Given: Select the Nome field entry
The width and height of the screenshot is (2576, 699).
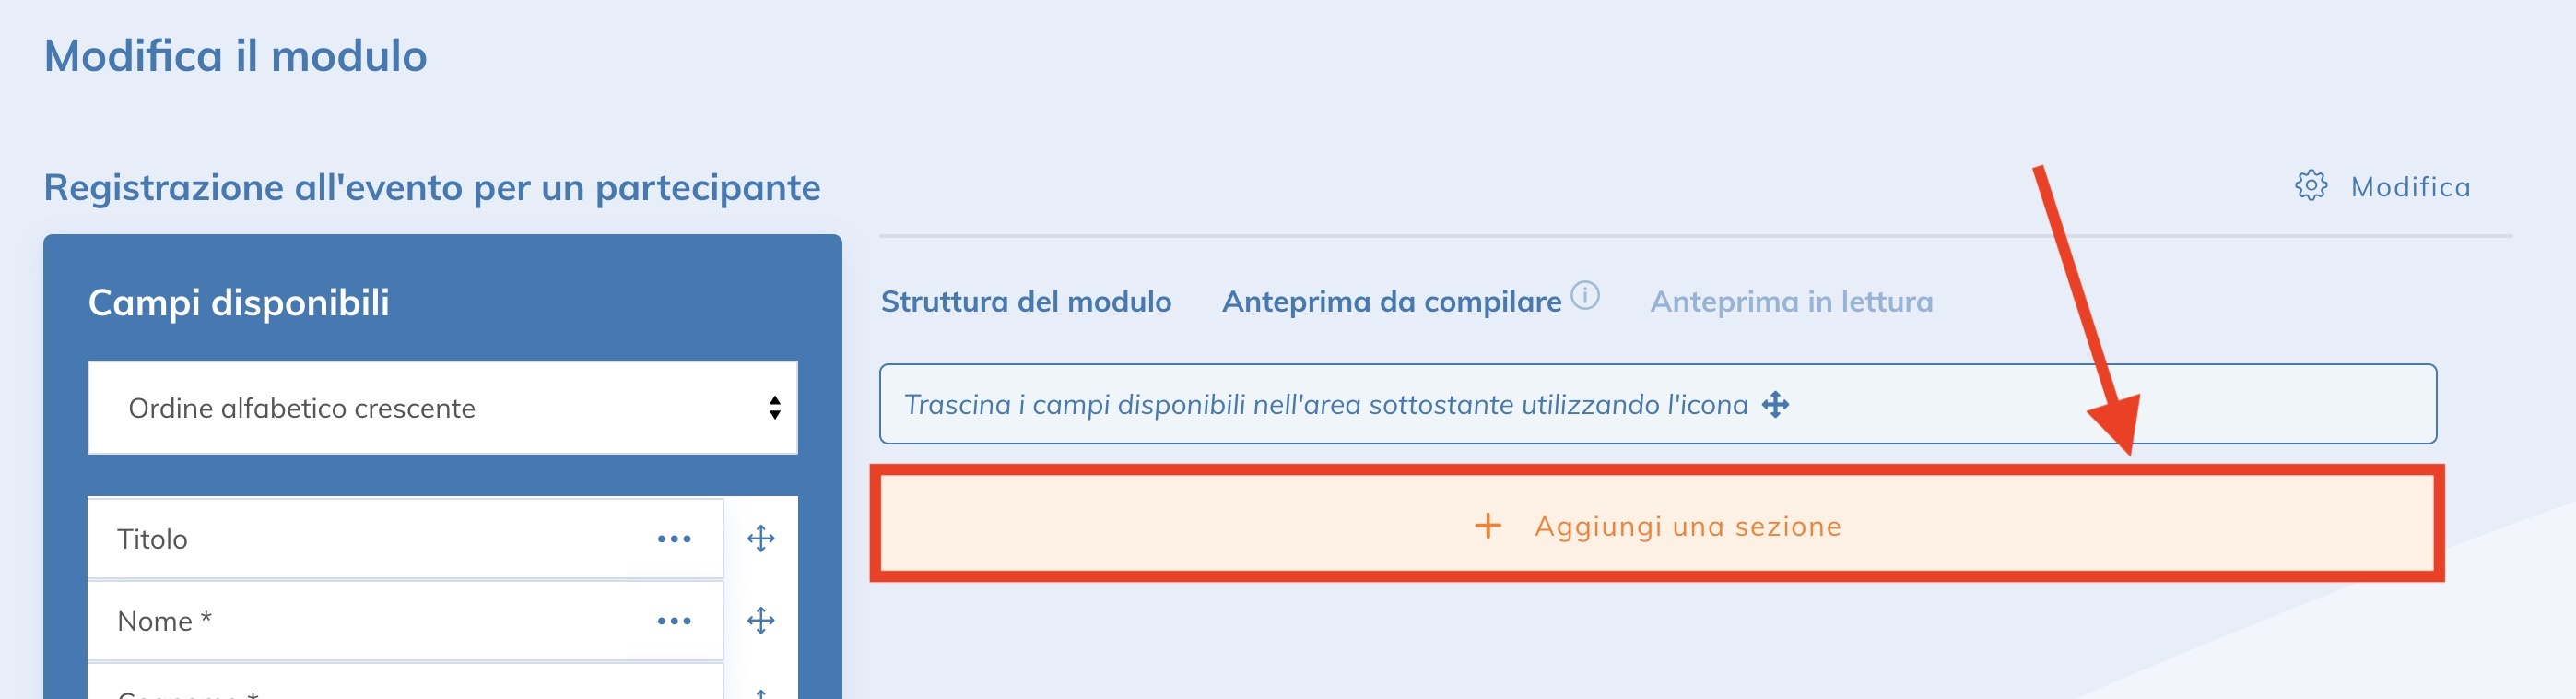Looking at the screenshot, I should pos(300,620).
